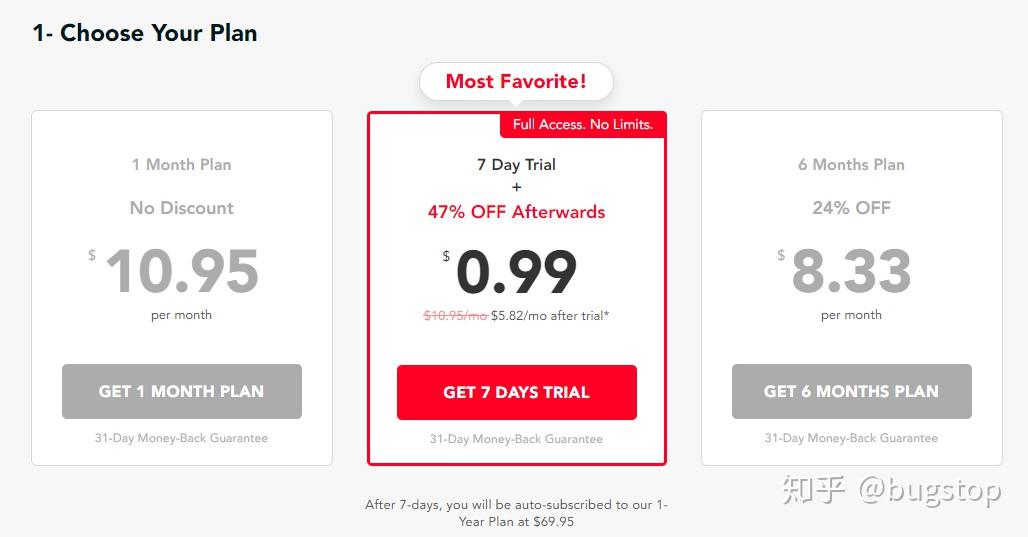
Task: Click the crossed-out $10.95/mo price
Action: (455, 315)
